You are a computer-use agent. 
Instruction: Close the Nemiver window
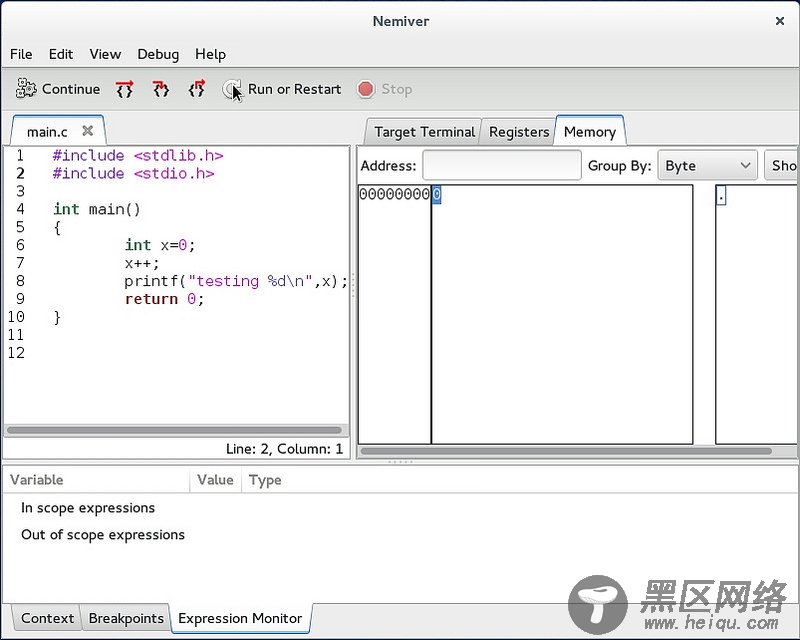(x=780, y=21)
